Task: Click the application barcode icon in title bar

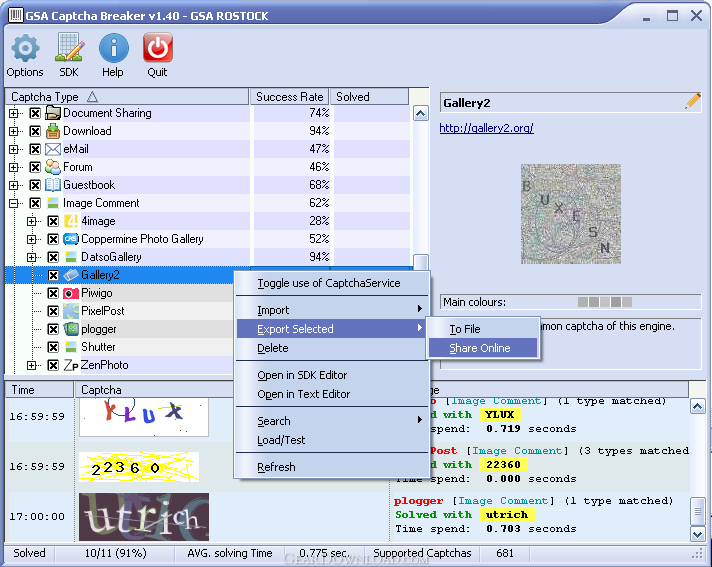Action: click(x=16, y=15)
